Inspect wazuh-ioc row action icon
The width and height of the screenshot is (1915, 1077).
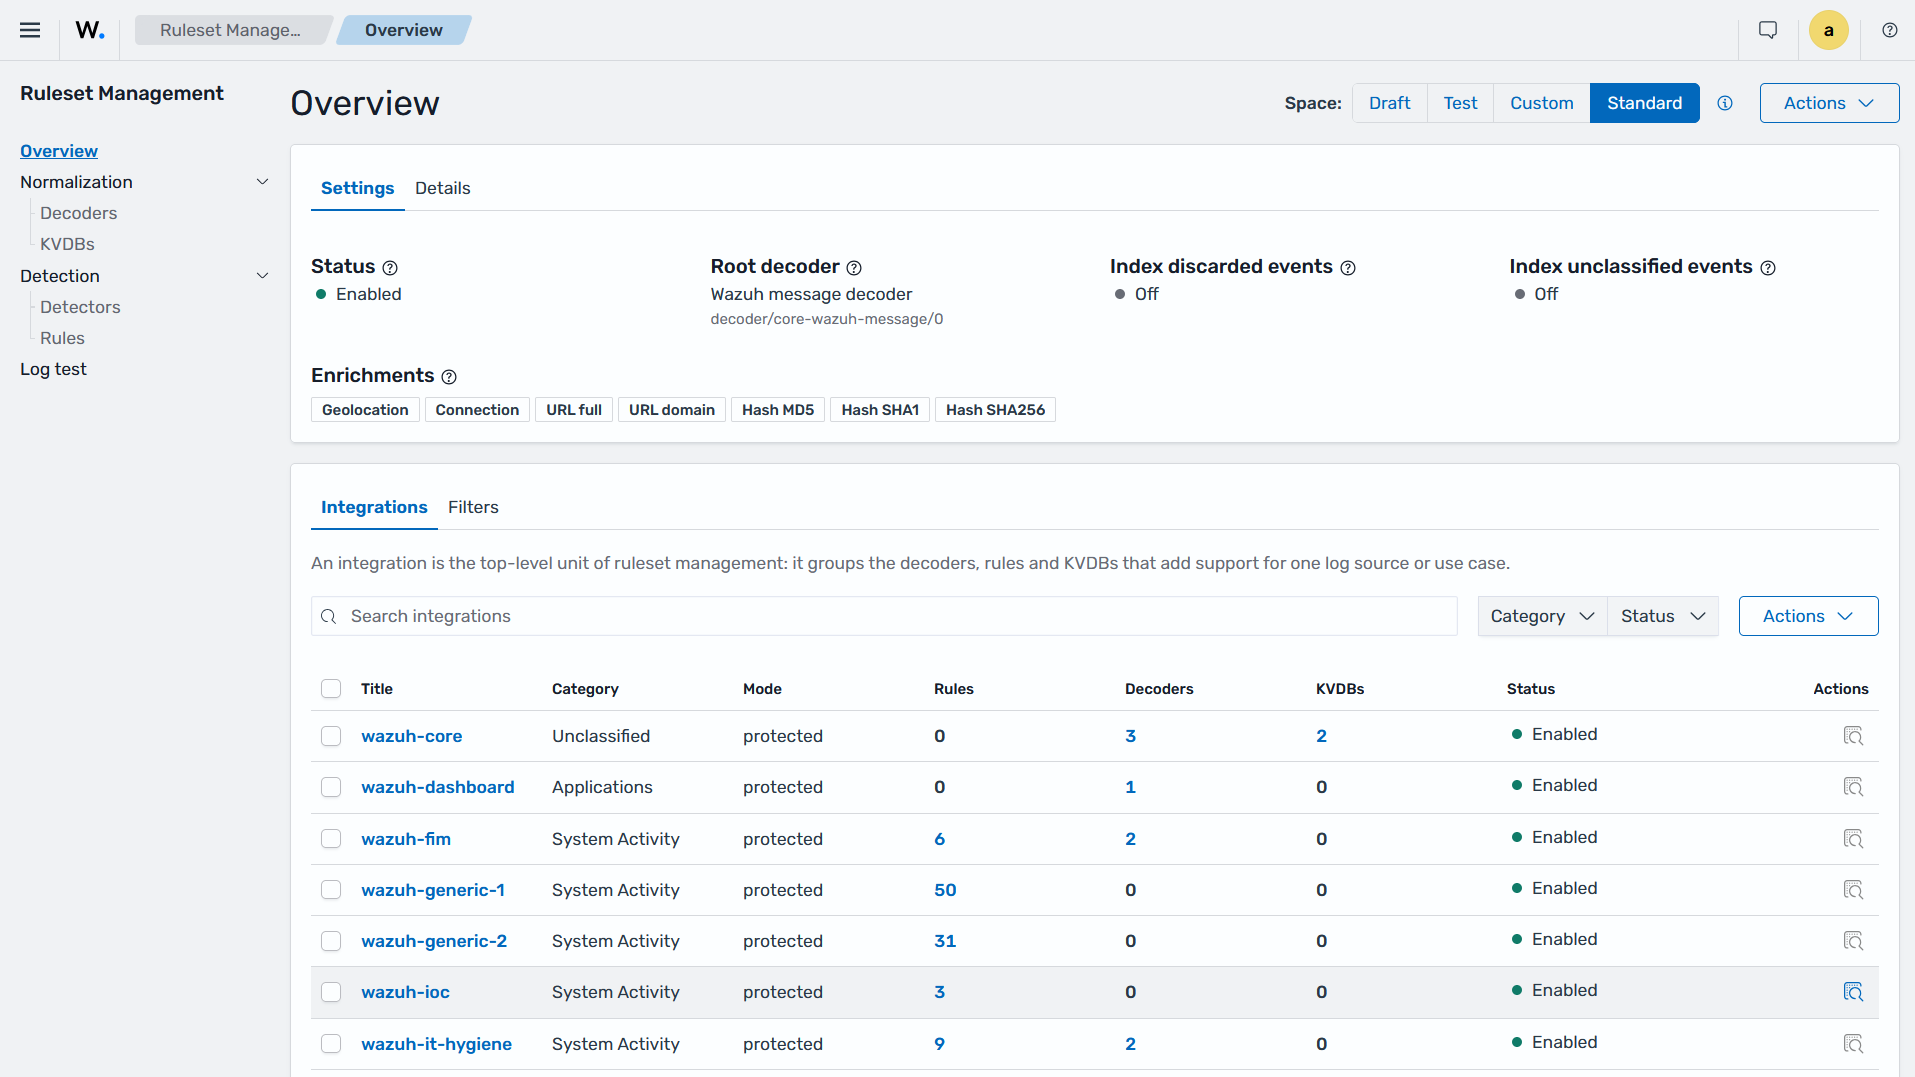1853,992
